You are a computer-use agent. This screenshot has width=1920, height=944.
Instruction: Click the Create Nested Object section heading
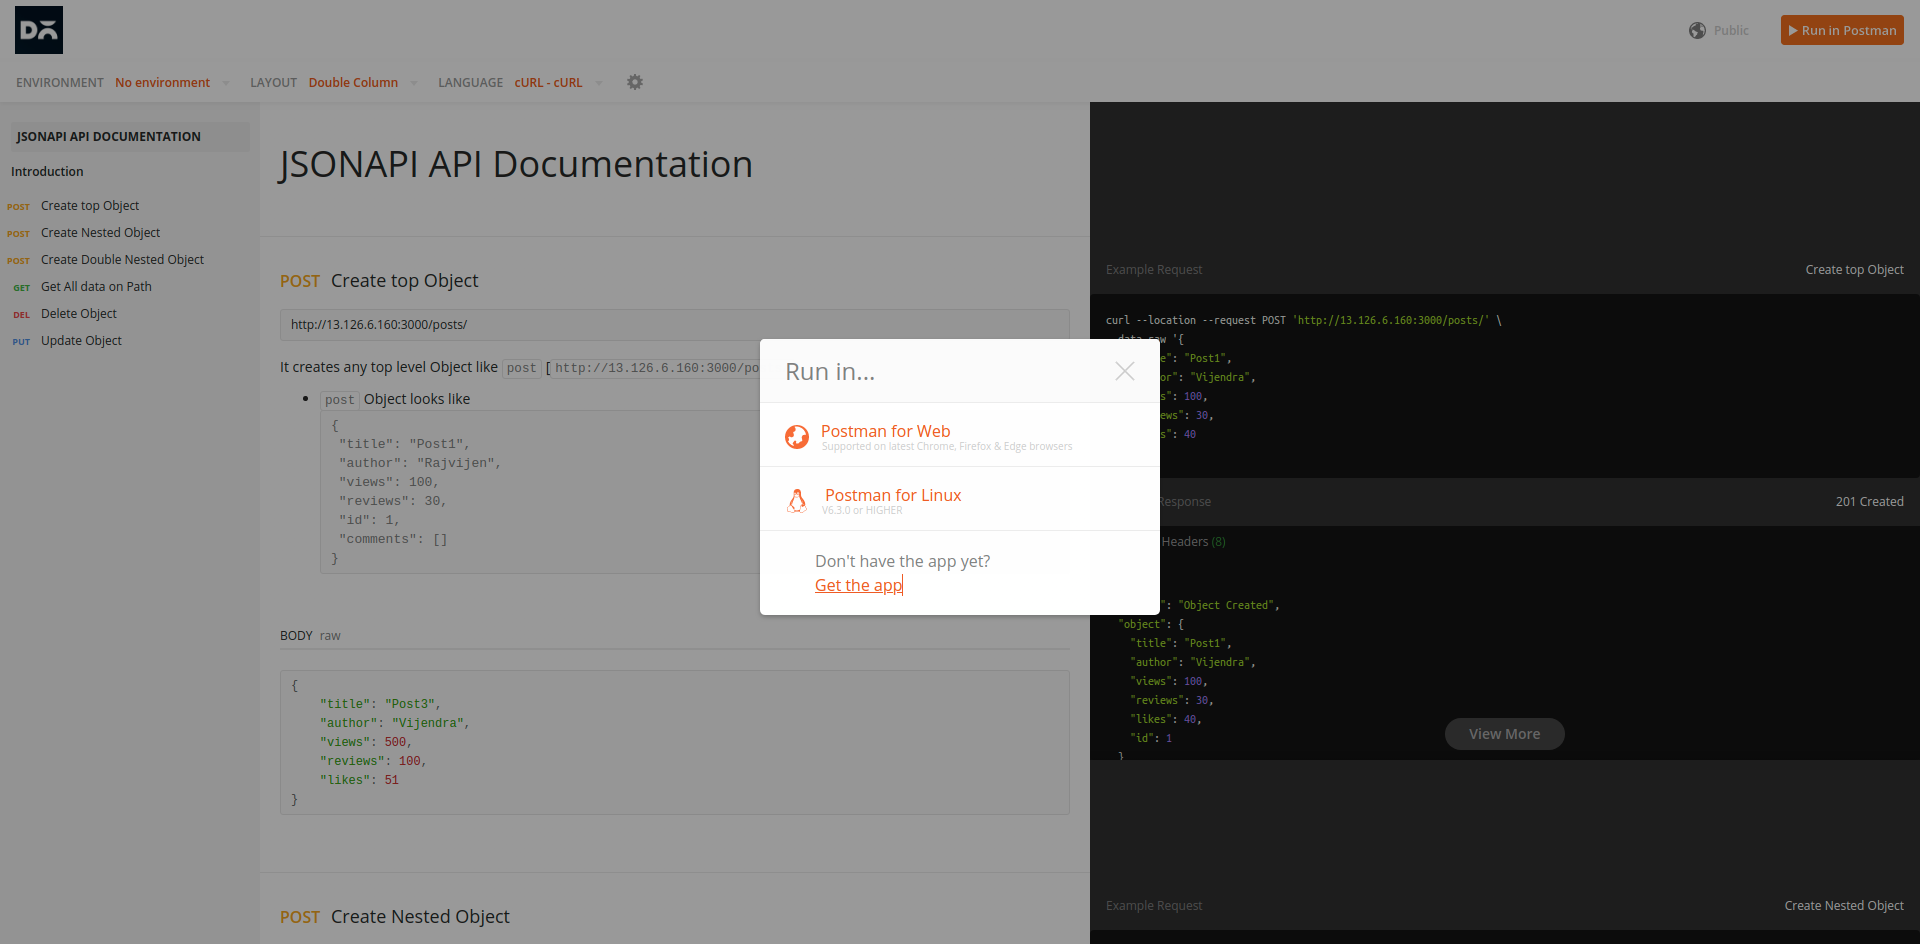click(x=420, y=917)
